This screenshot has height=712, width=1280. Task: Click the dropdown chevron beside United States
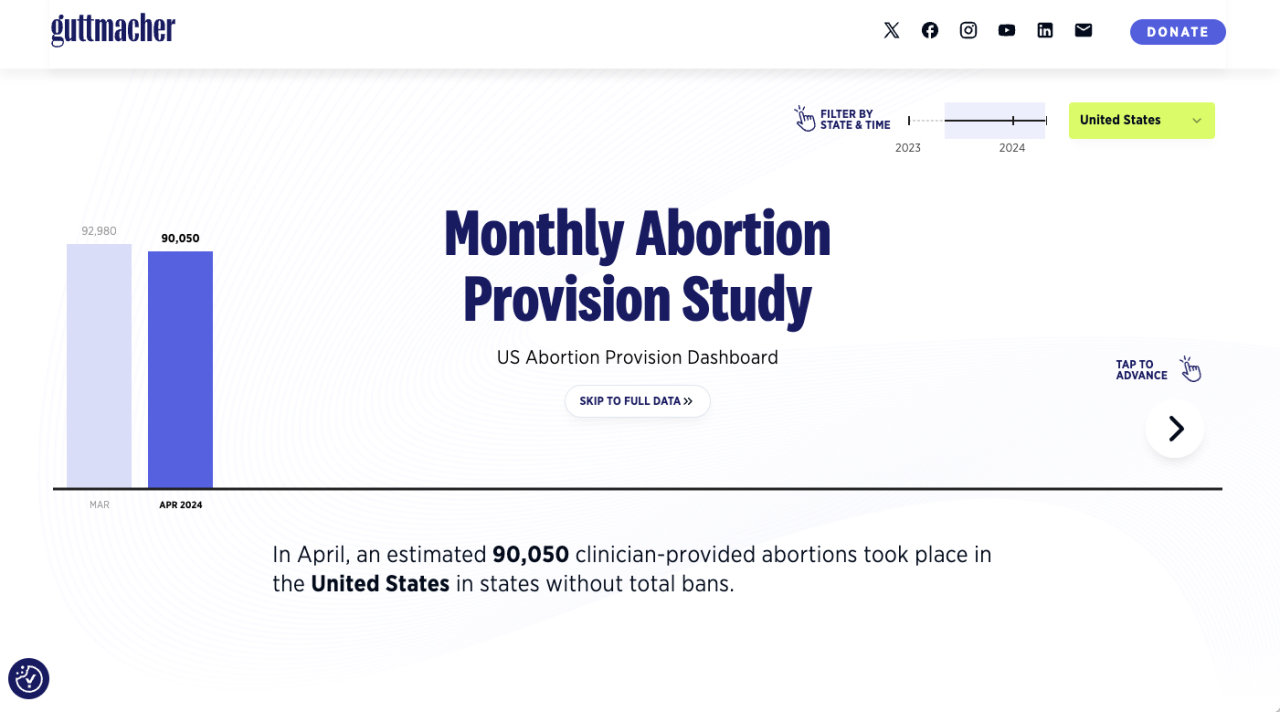[x=1196, y=121]
